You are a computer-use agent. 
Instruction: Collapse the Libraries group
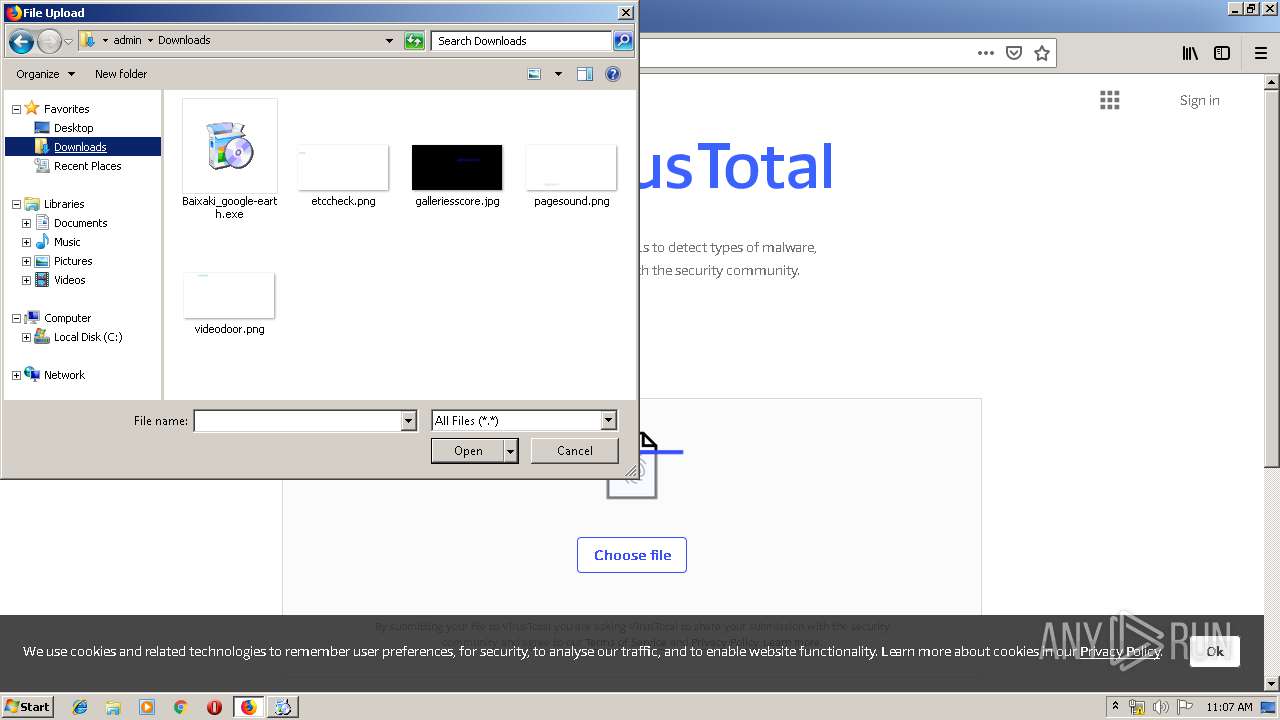16,204
